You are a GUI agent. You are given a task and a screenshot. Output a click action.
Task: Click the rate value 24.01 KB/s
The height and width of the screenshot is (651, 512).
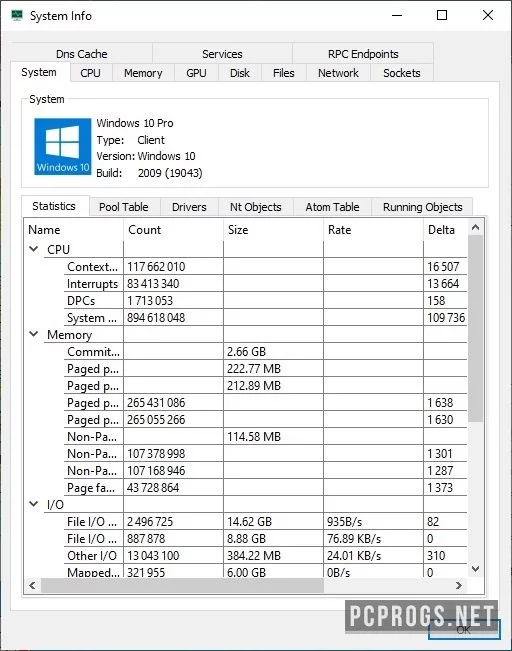[354, 556]
